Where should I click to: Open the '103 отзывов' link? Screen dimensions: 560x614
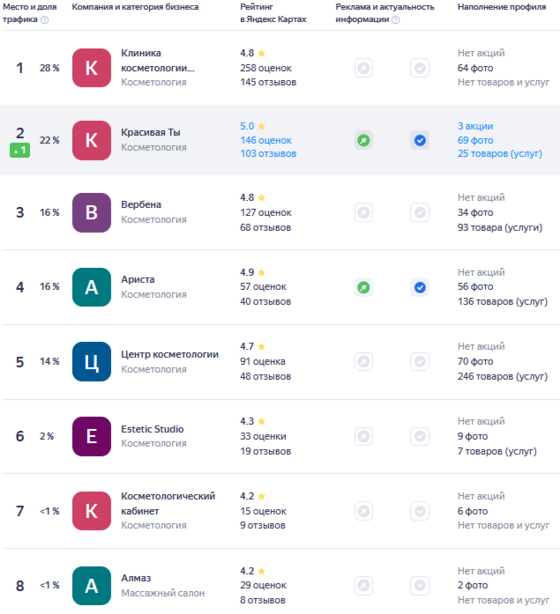(268, 154)
